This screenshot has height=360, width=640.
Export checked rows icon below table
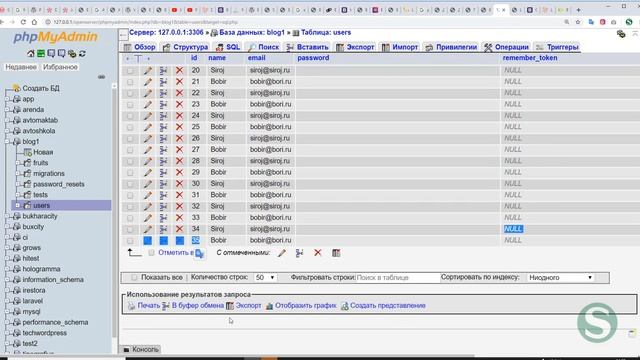[x=336, y=253]
